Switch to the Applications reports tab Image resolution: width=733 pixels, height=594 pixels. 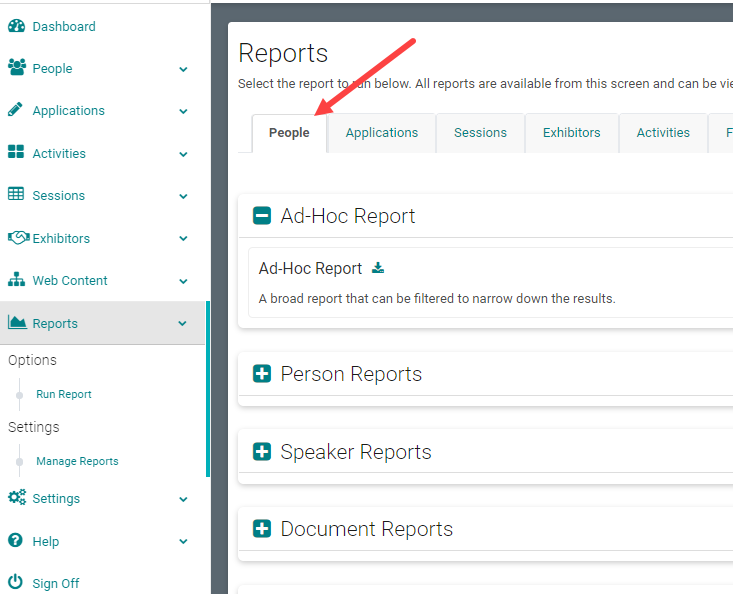(381, 133)
